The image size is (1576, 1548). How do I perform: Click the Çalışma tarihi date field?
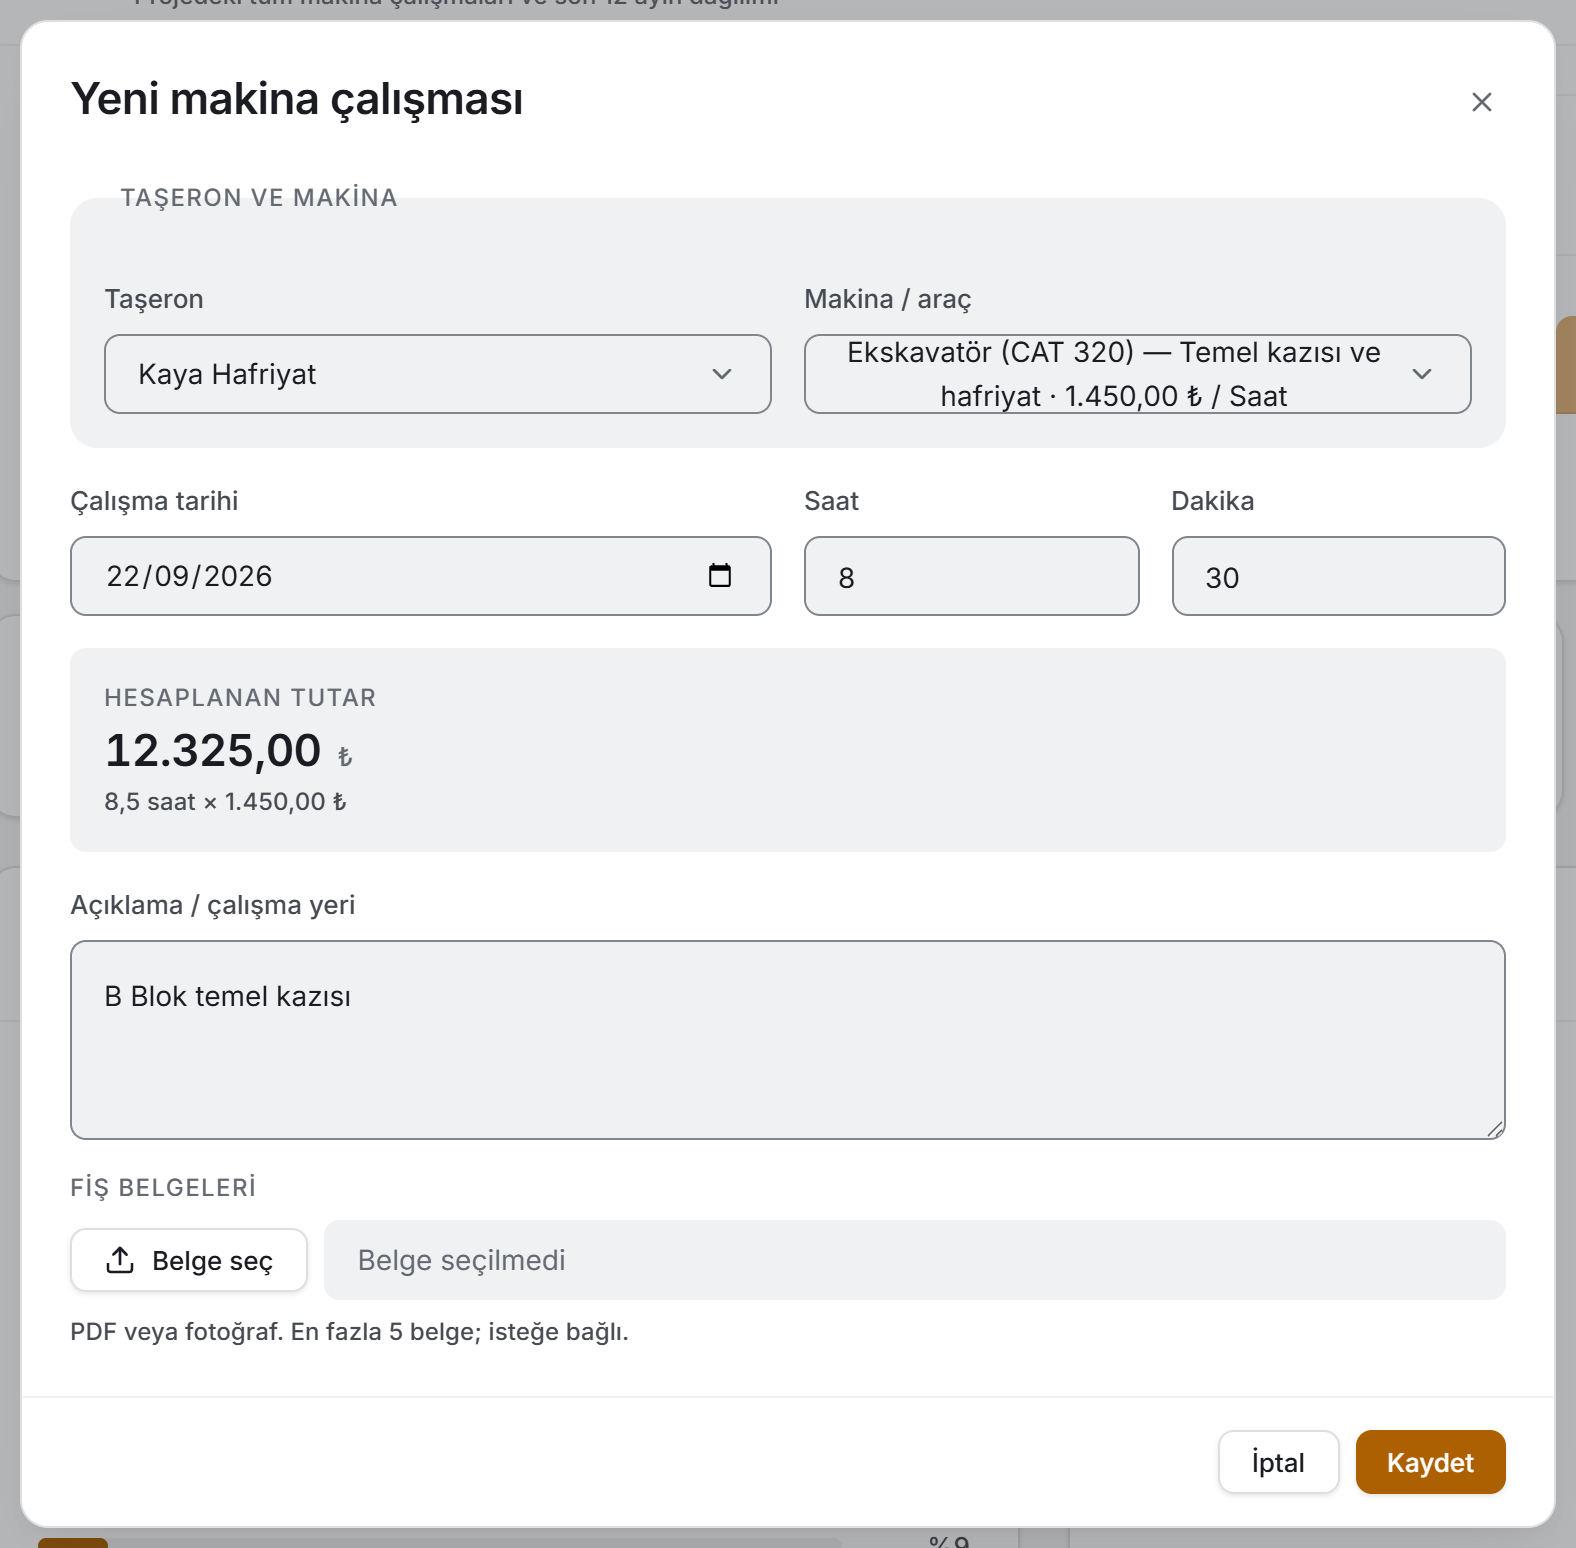tap(420, 576)
